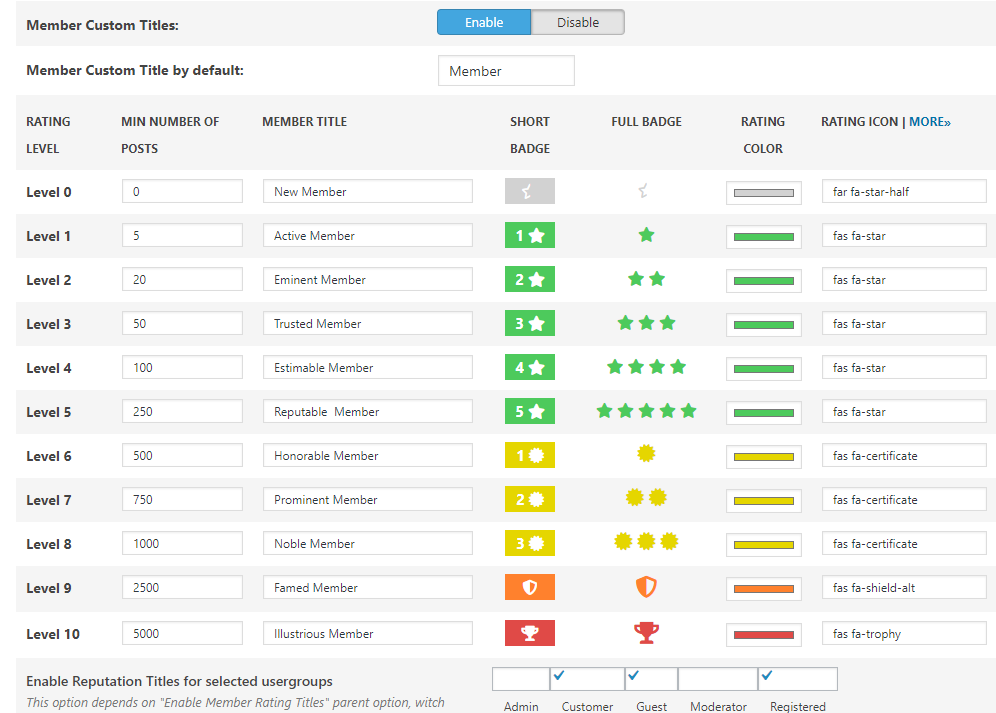Disable Member Custom Titles
996x713 pixels.
[578, 22]
